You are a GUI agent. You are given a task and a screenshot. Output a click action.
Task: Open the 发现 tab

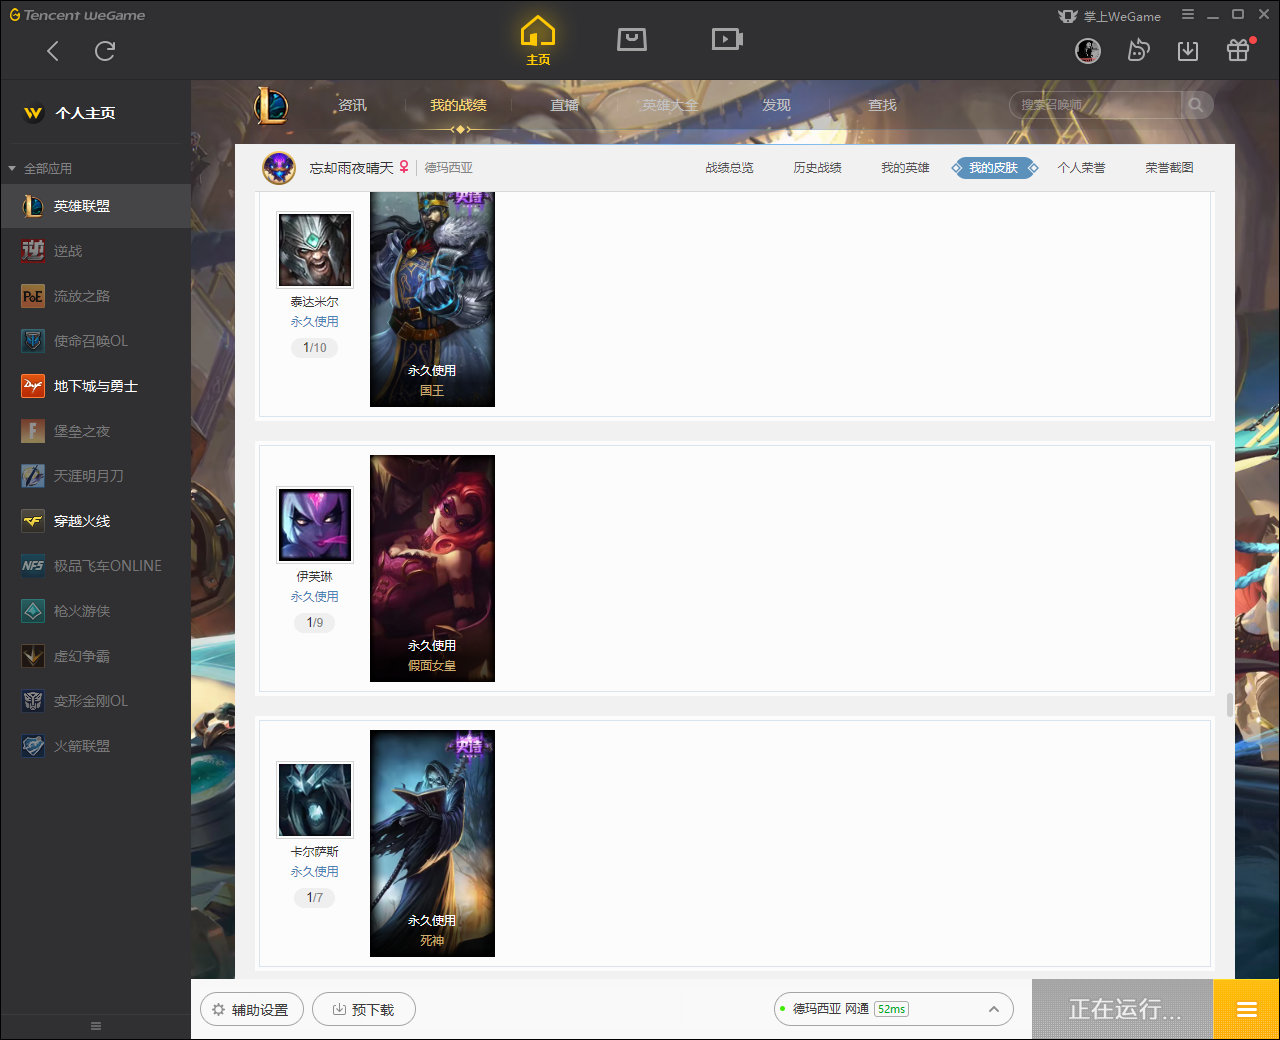(x=776, y=105)
